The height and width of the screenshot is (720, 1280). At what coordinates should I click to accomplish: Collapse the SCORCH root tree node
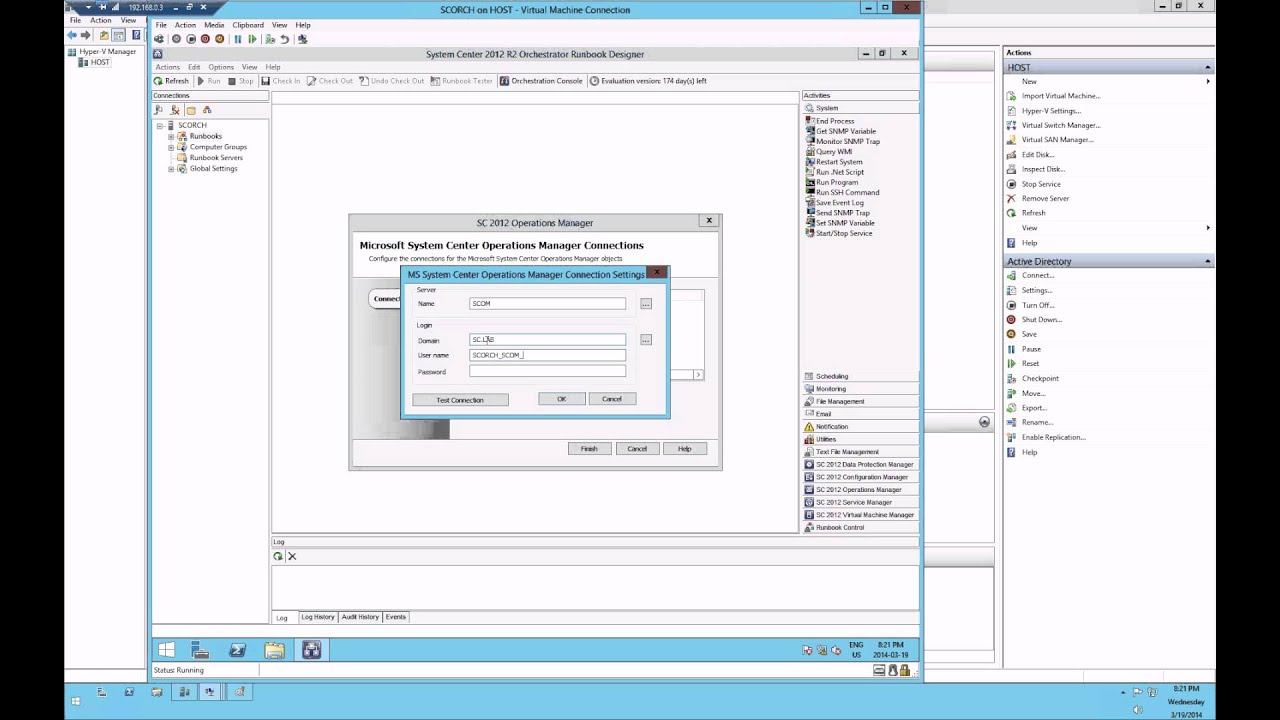pyautogui.click(x=160, y=126)
